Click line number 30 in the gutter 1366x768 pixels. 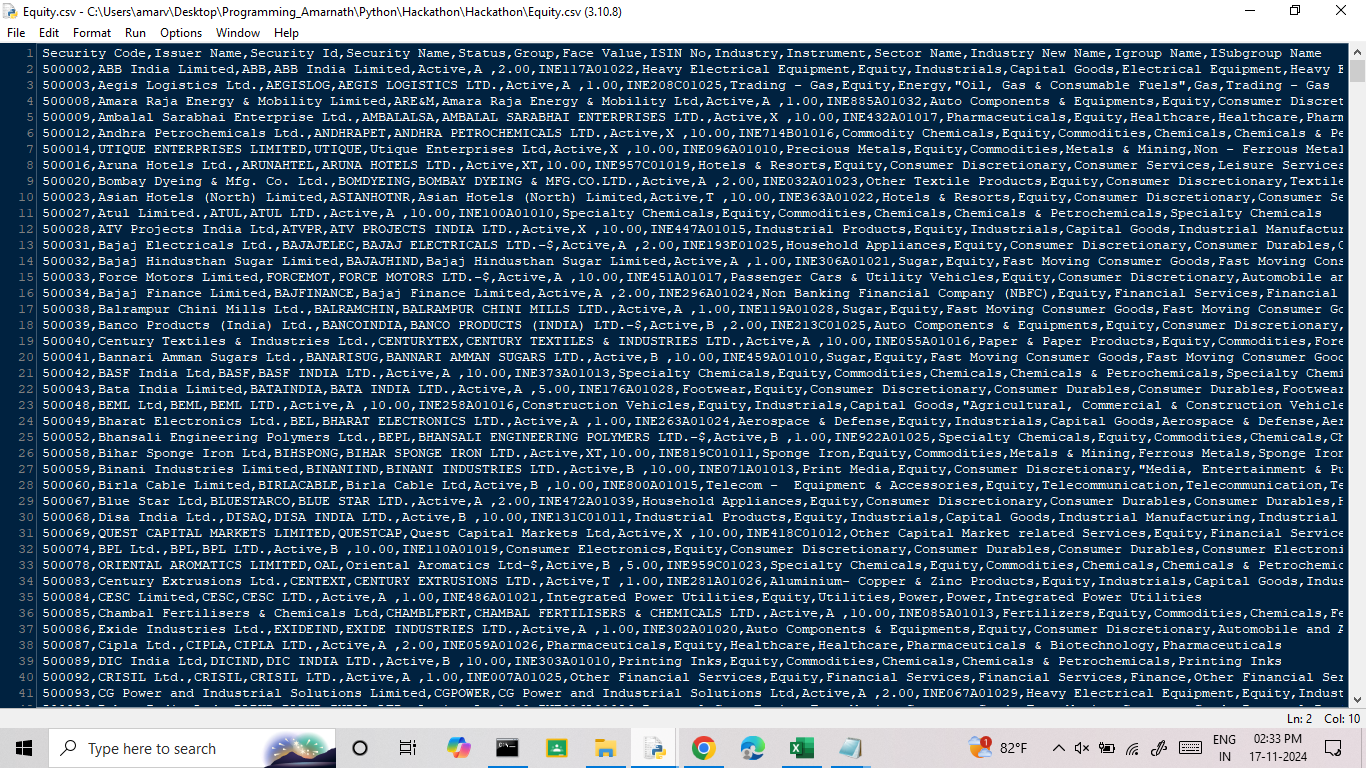tap(27, 517)
